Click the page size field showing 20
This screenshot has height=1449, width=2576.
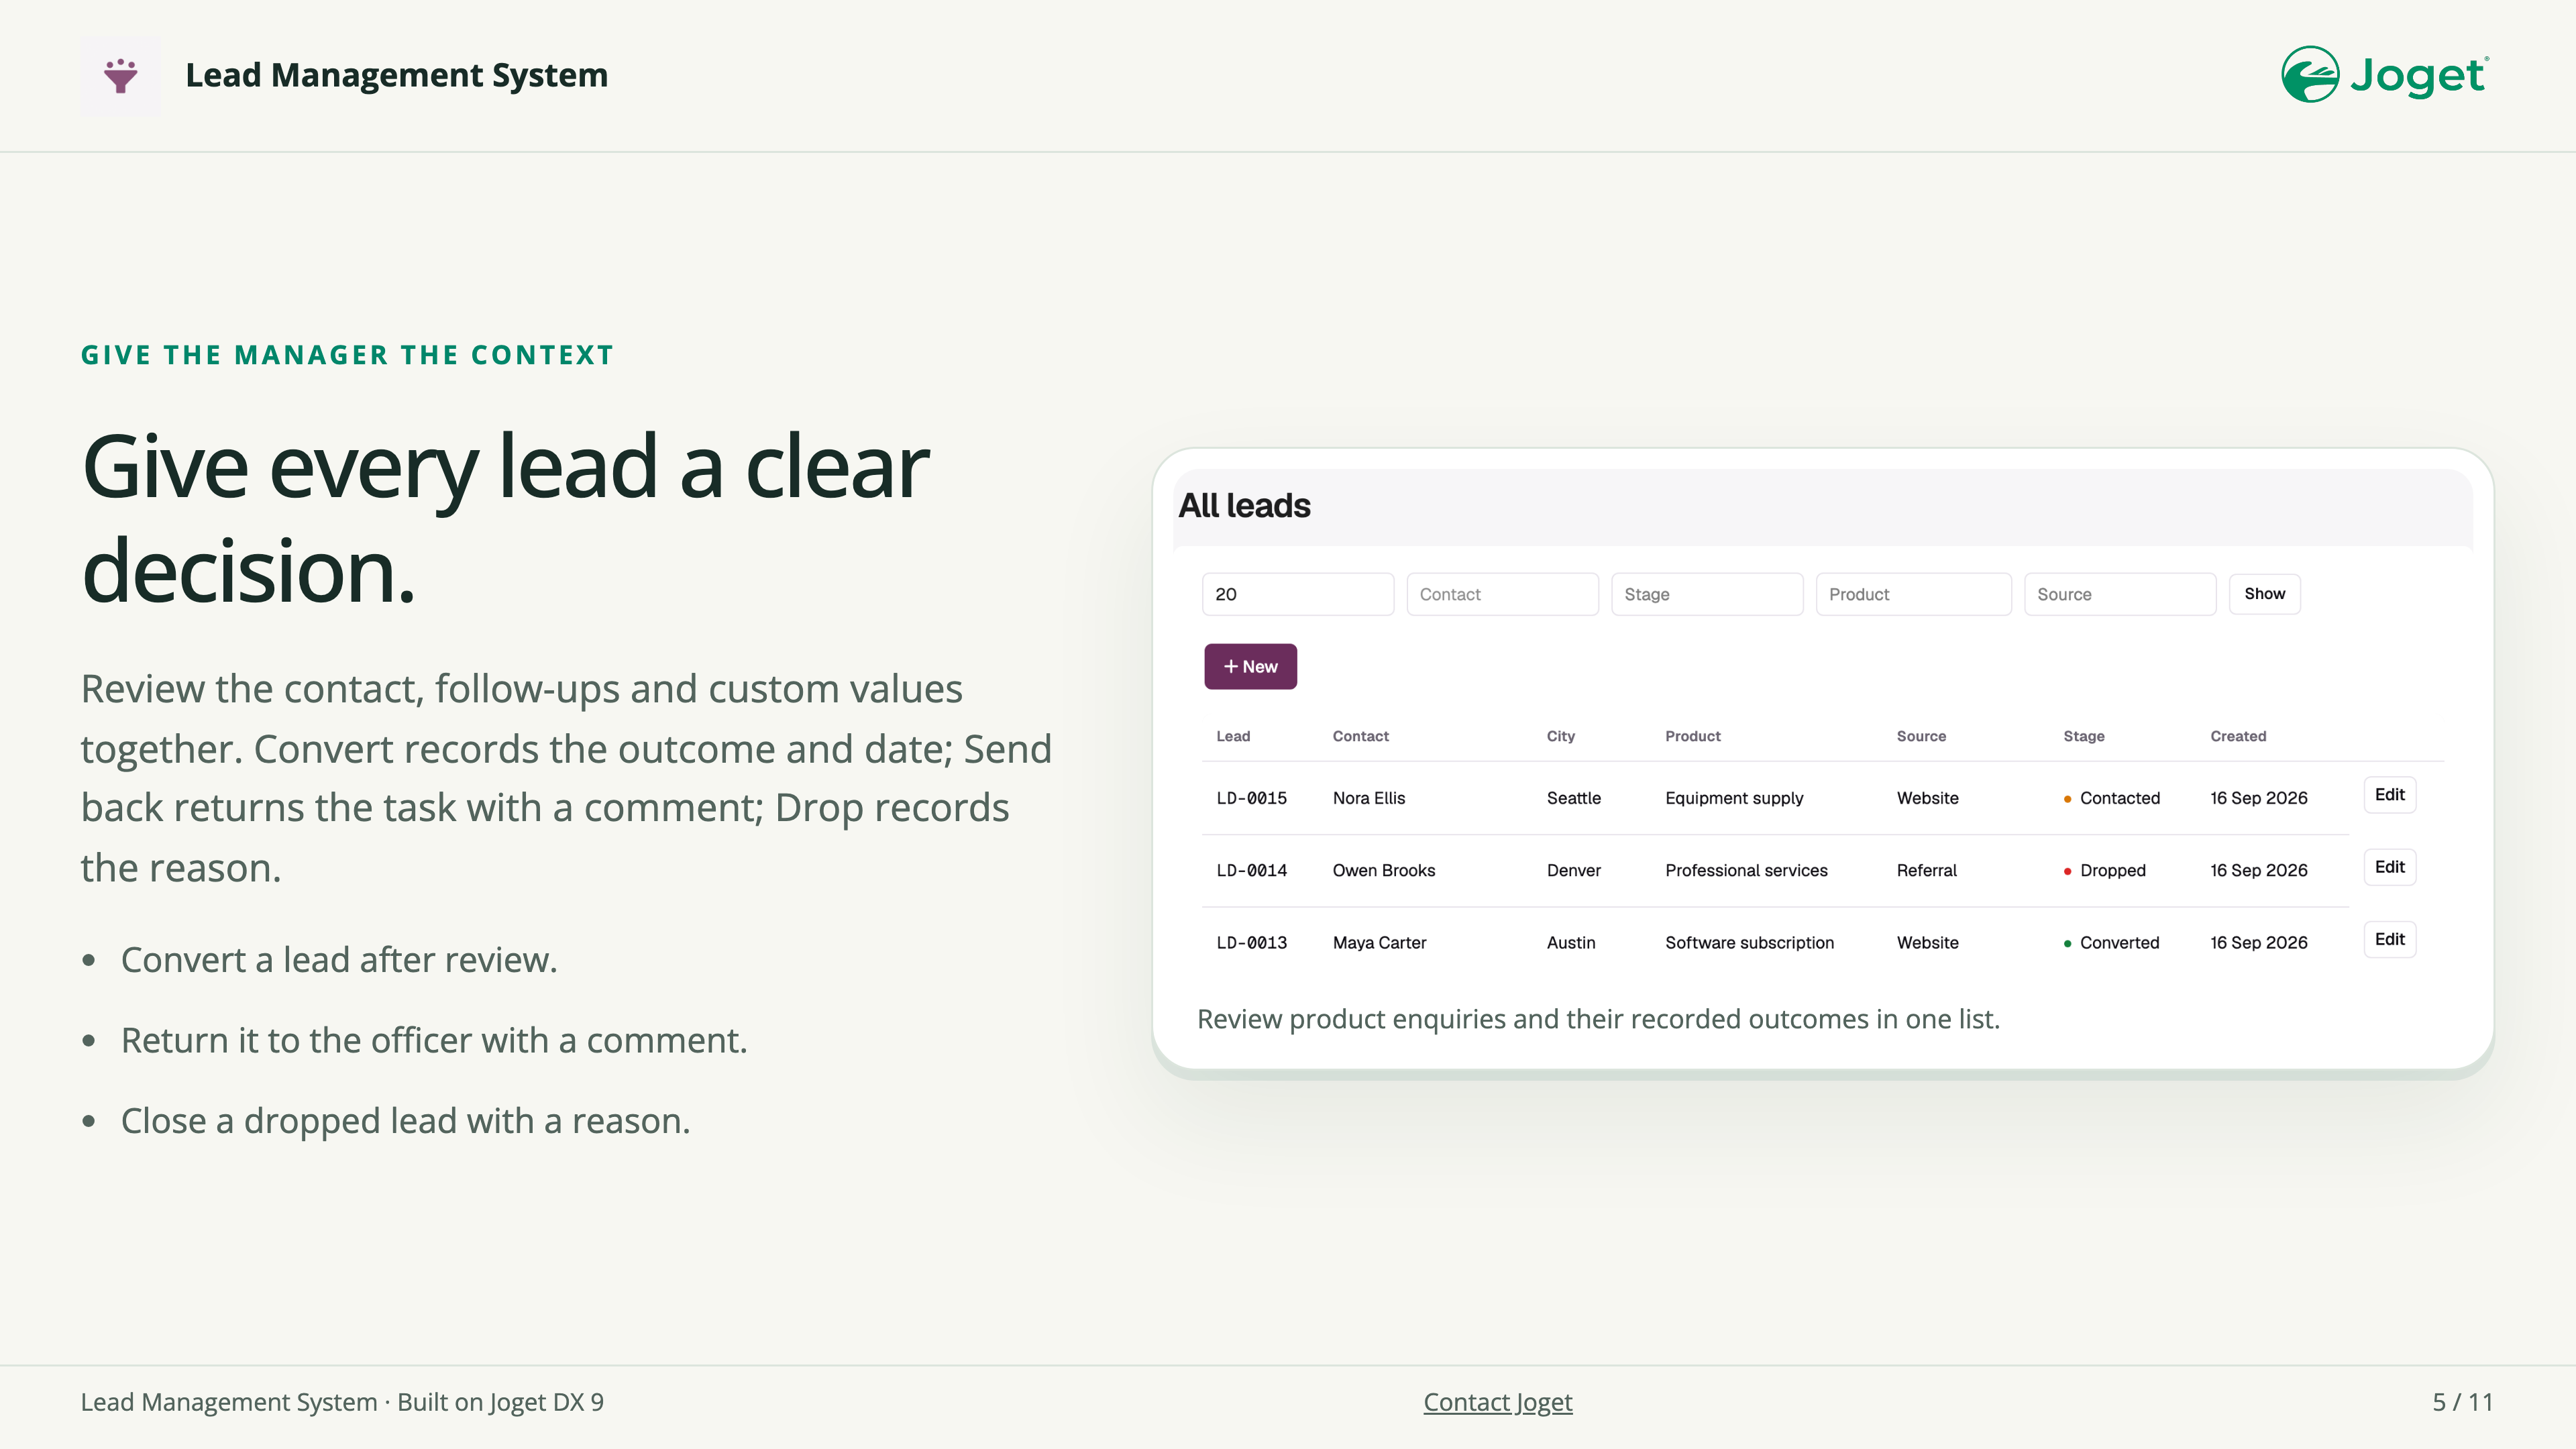(x=1298, y=594)
